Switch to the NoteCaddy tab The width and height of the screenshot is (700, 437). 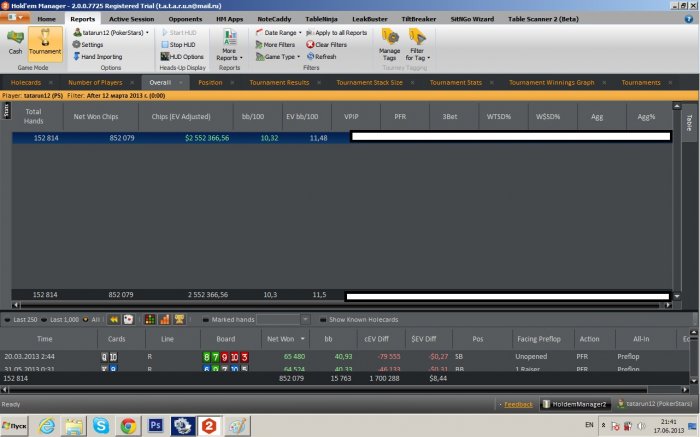pyautogui.click(x=274, y=19)
